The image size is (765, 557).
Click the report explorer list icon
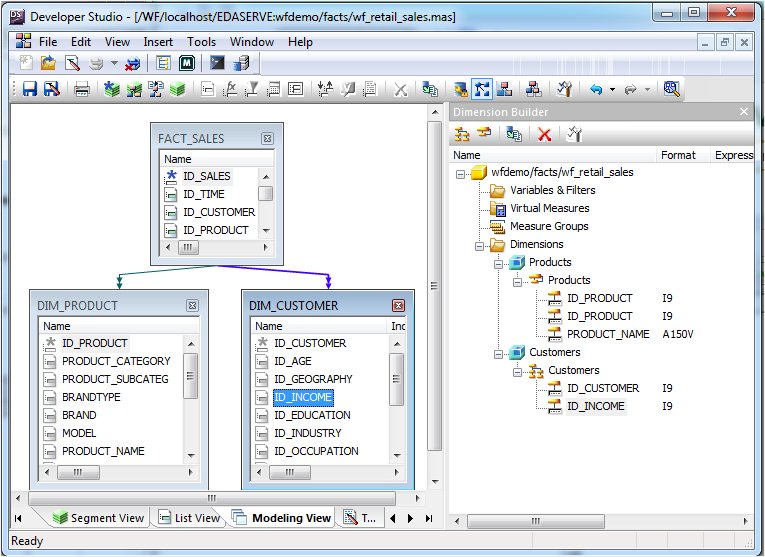[163, 63]
